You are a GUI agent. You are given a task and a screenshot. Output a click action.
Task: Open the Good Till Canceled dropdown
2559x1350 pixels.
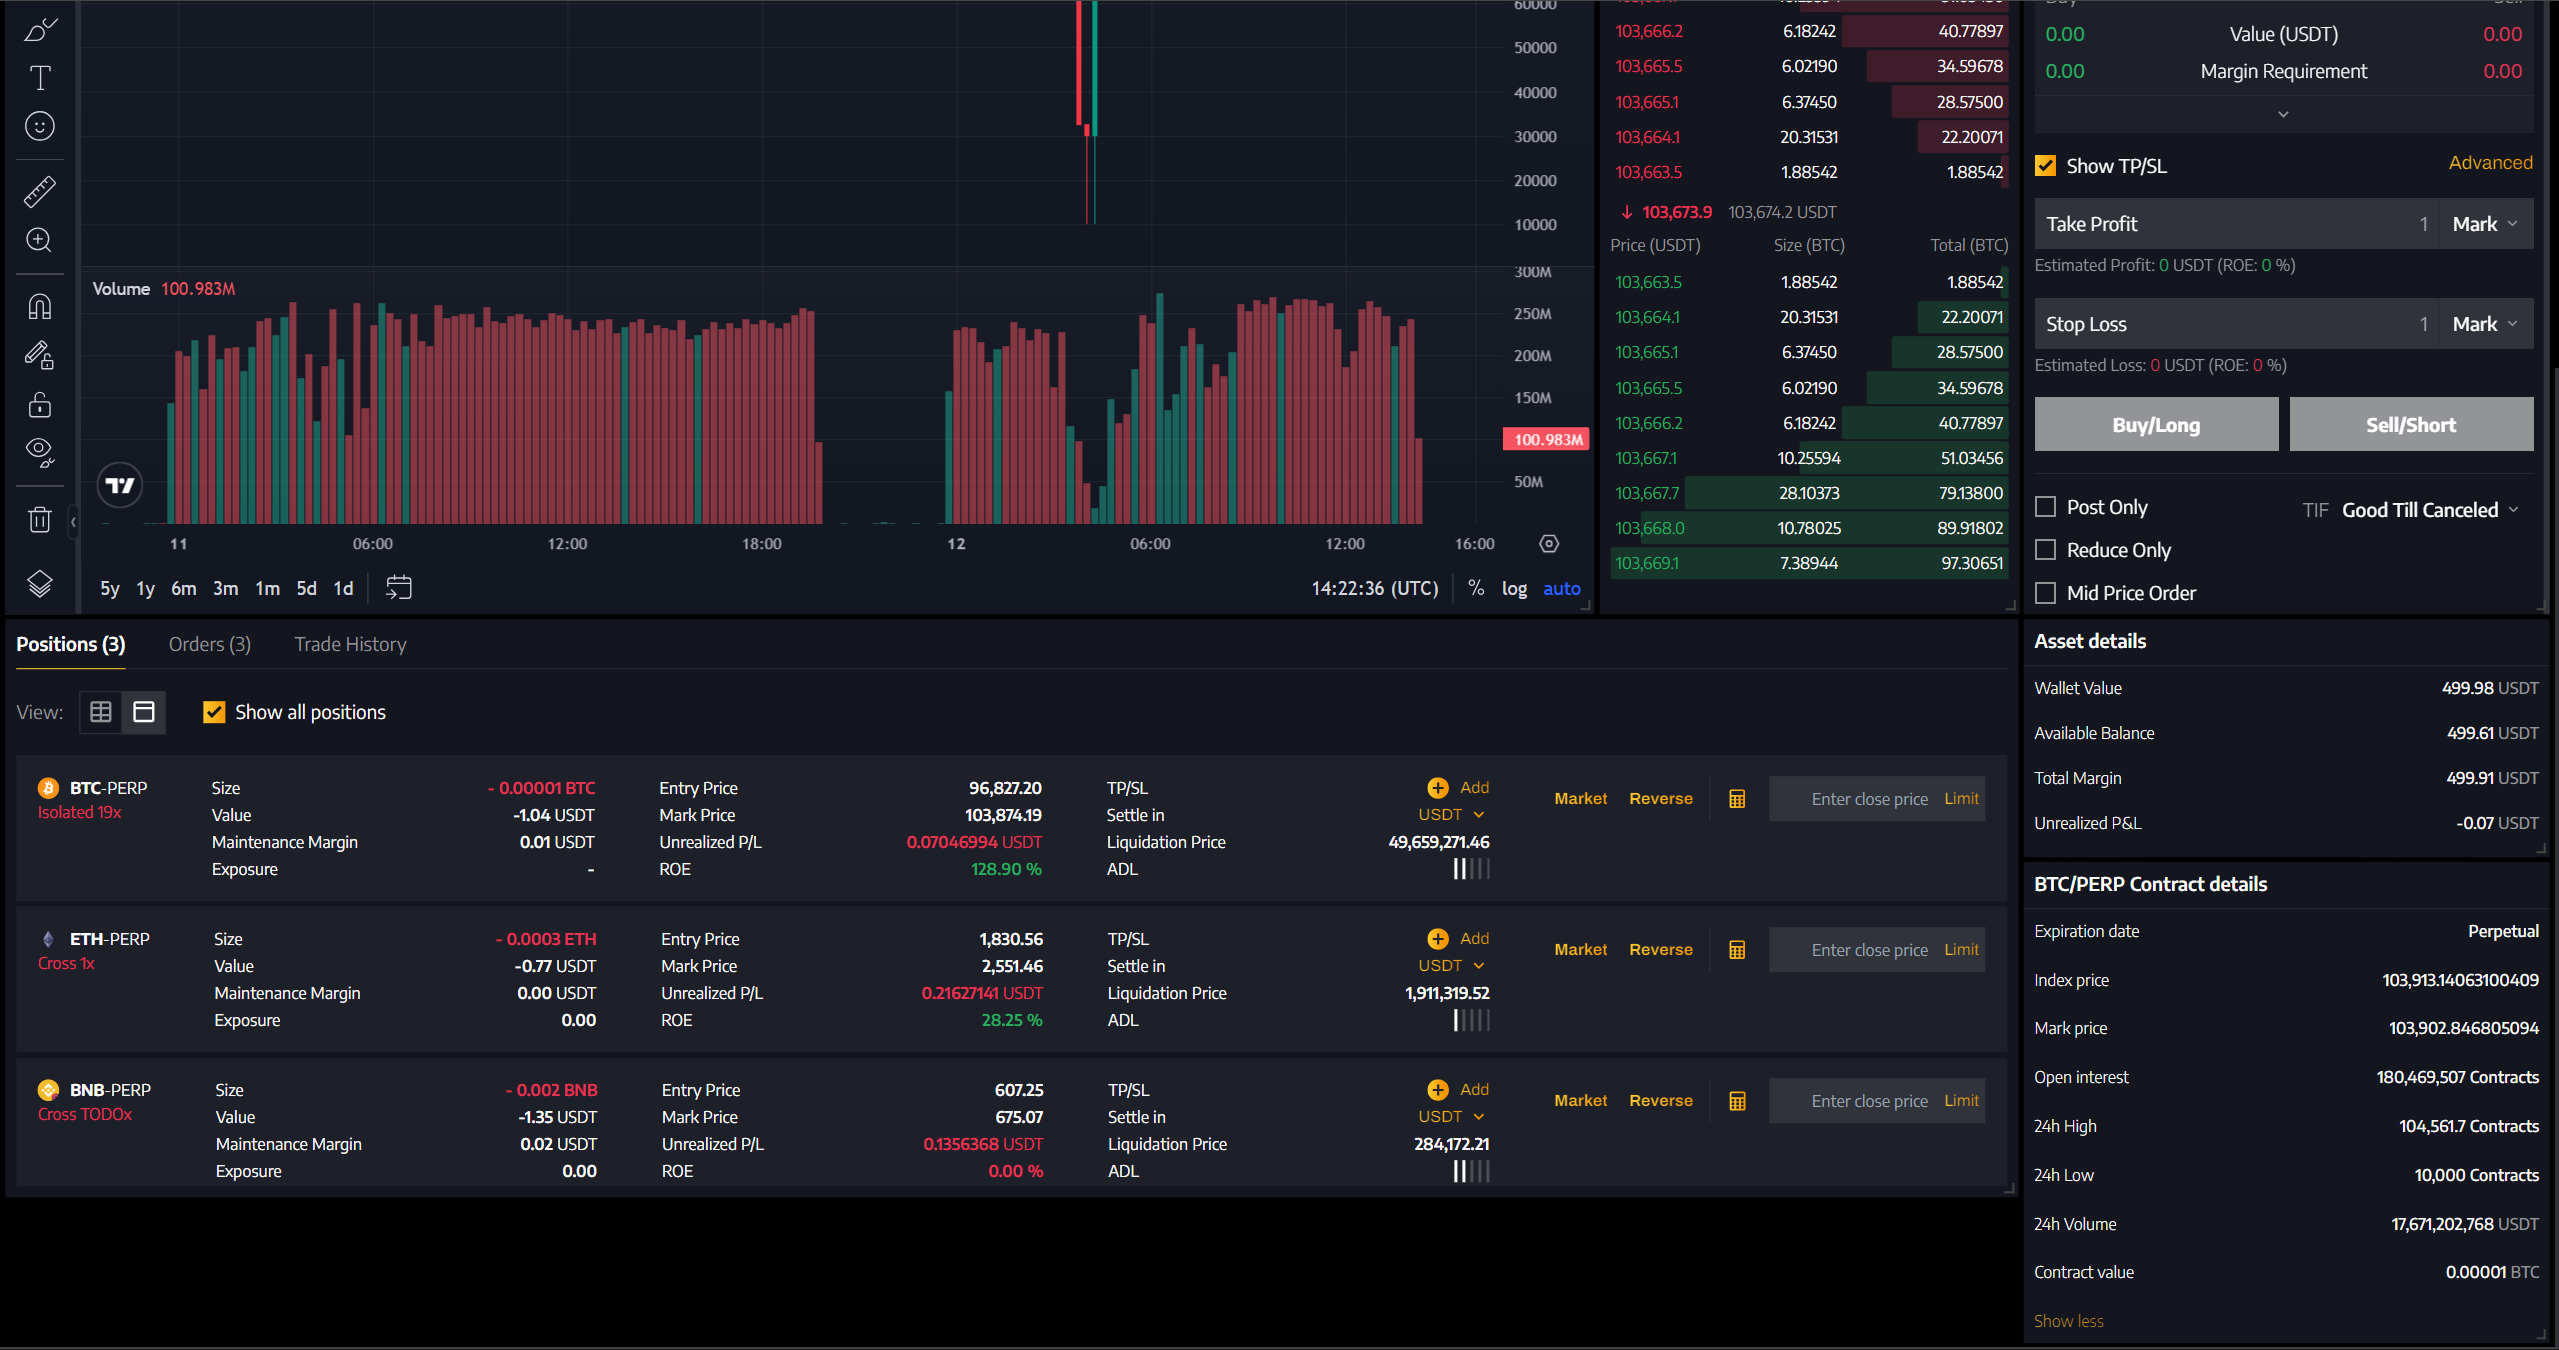pyautogui.click(x=2429, y=510)
